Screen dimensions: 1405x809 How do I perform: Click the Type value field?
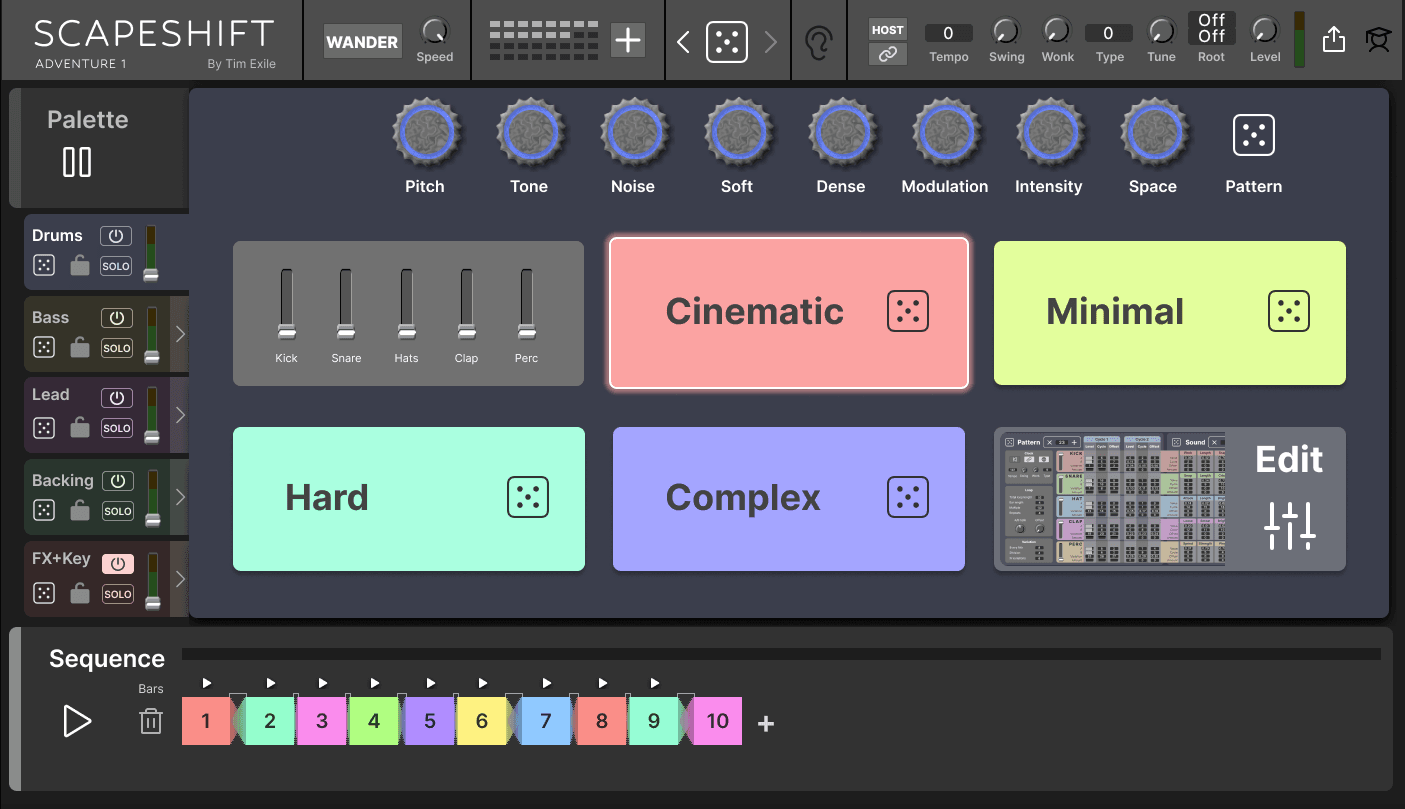click(1108, 34)
